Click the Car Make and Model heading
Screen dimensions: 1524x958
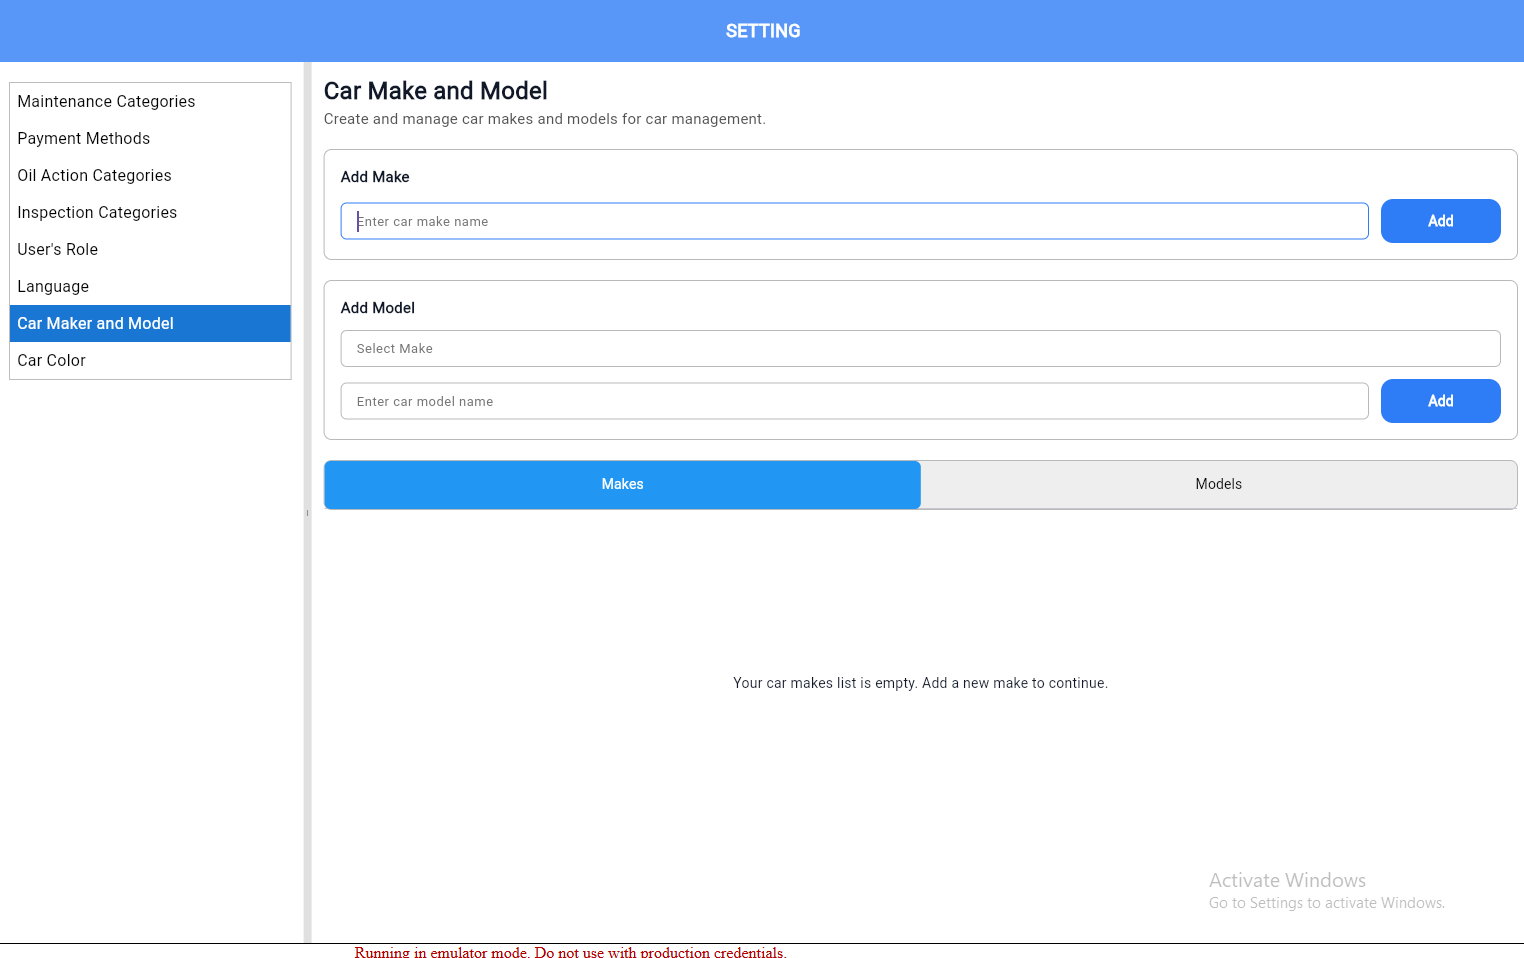(x=436, y=91)
